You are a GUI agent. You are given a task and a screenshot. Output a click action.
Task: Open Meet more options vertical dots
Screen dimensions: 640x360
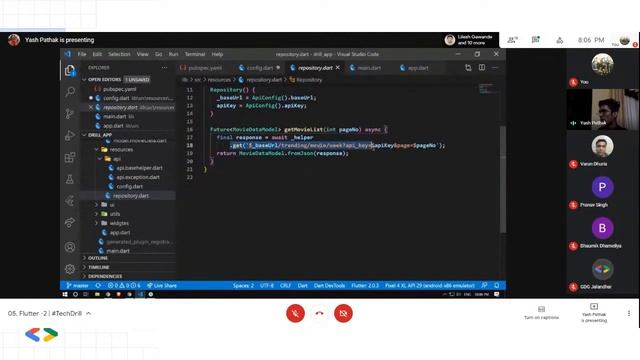tap(629, 313)
